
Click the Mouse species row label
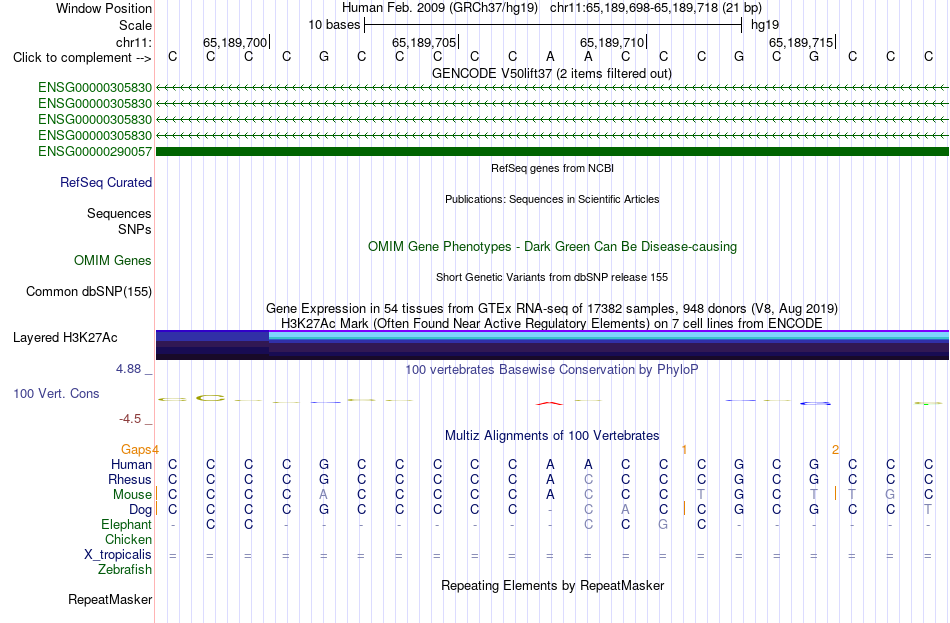[x=132, y=495]
